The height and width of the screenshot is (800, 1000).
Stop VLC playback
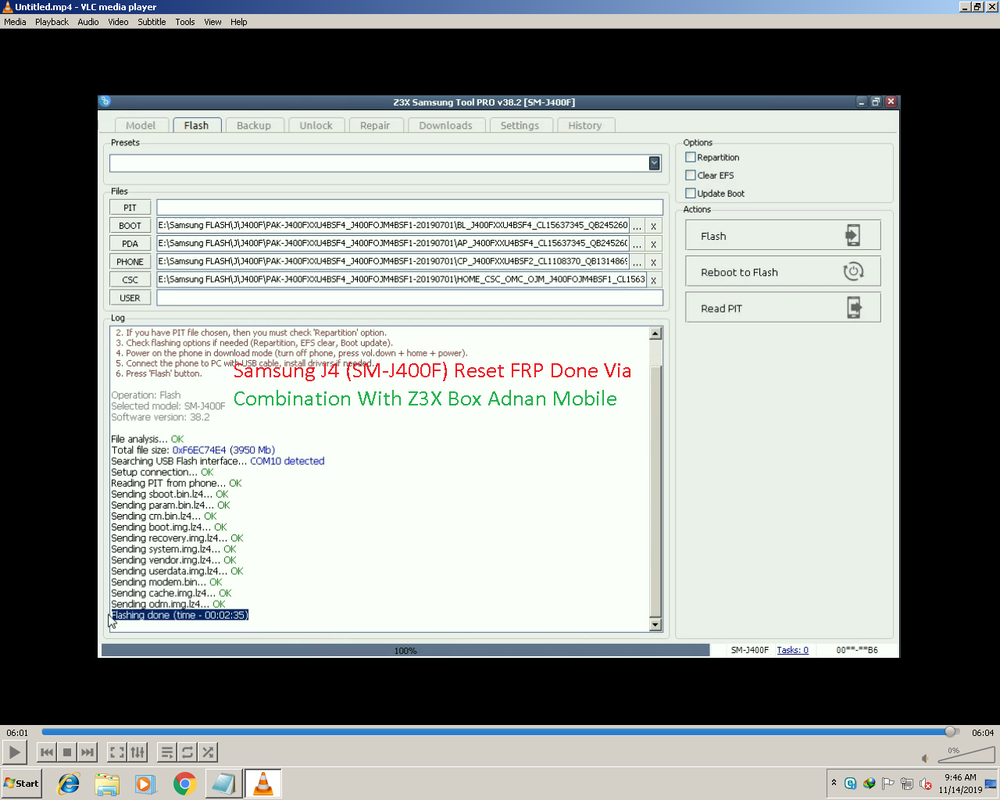pos(67,753)
